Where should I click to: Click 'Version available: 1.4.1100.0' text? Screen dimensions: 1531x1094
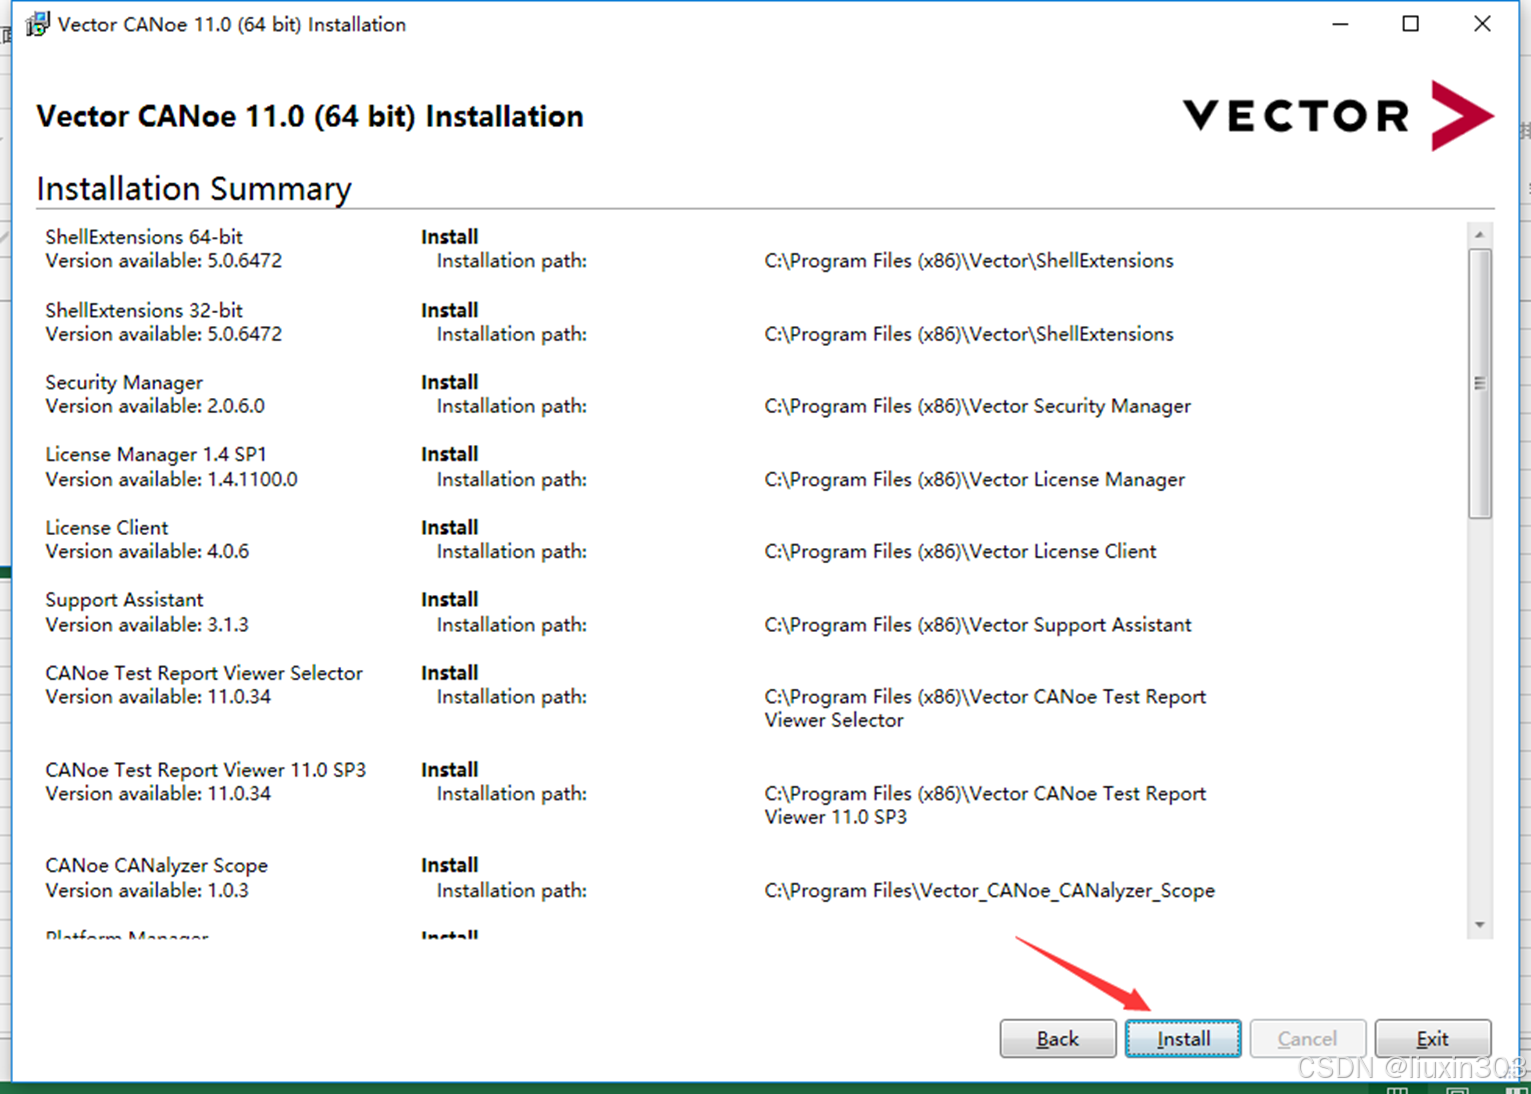pos(171,479)
